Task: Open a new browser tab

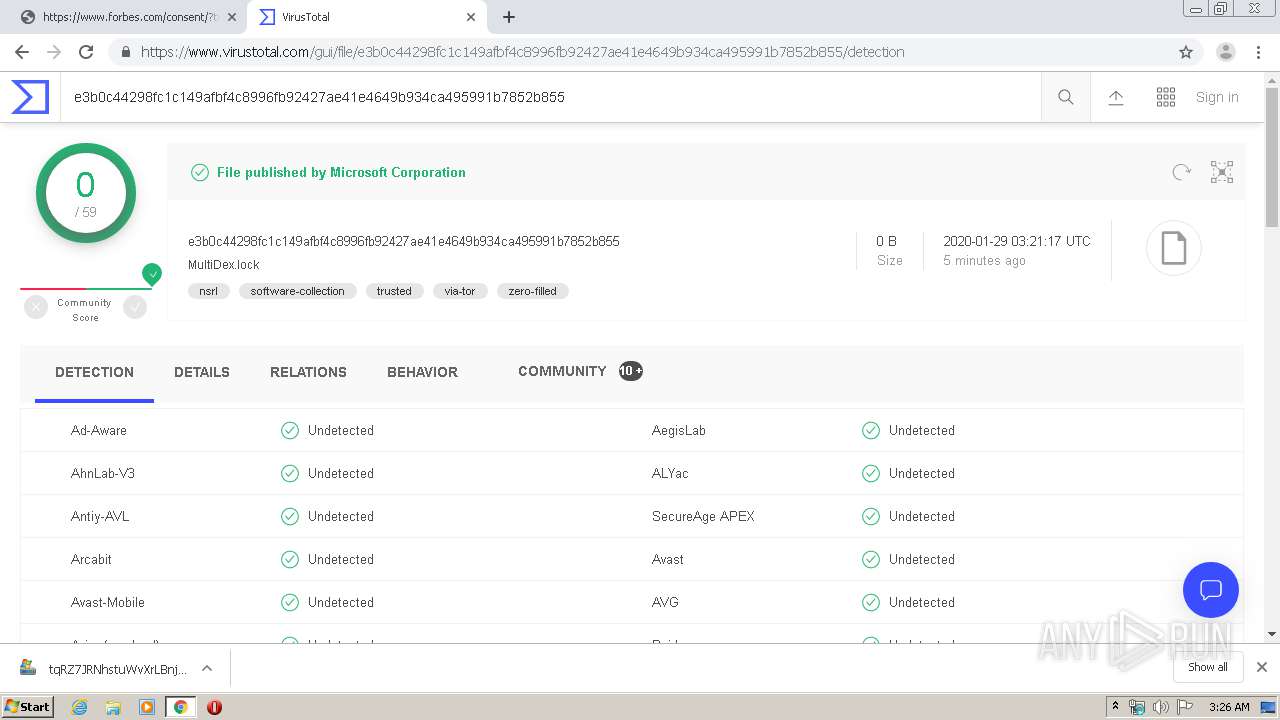Action: 509,17
